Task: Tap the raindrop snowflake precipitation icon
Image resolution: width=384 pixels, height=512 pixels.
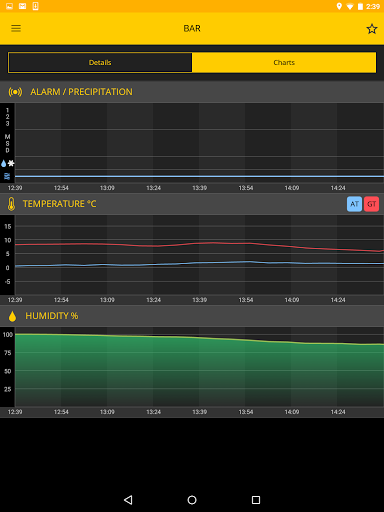Action: pyautogui.click(x=7, y=163)
